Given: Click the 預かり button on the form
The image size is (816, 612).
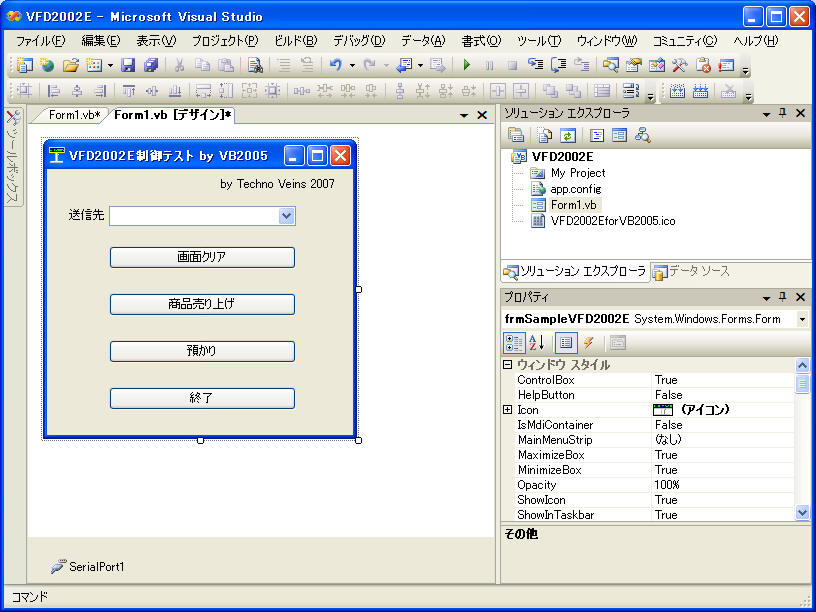Looking at the screenshot, I should [202, 351].
